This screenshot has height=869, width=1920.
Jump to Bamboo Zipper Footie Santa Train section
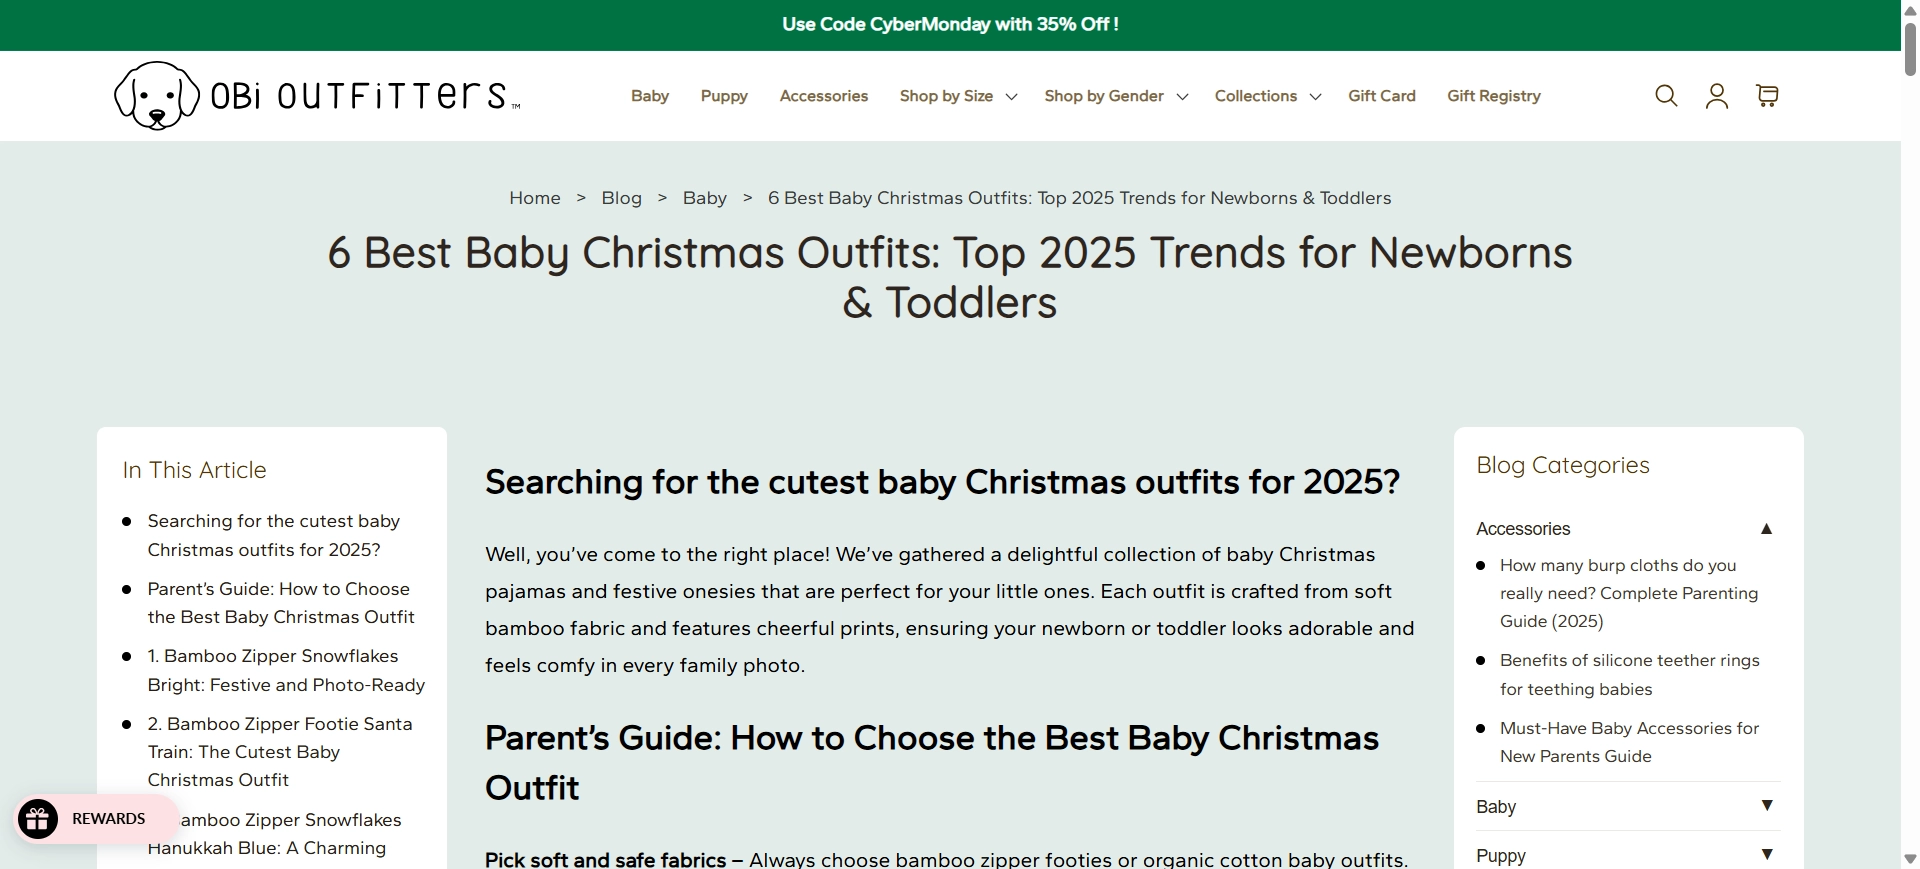point(279,751)
